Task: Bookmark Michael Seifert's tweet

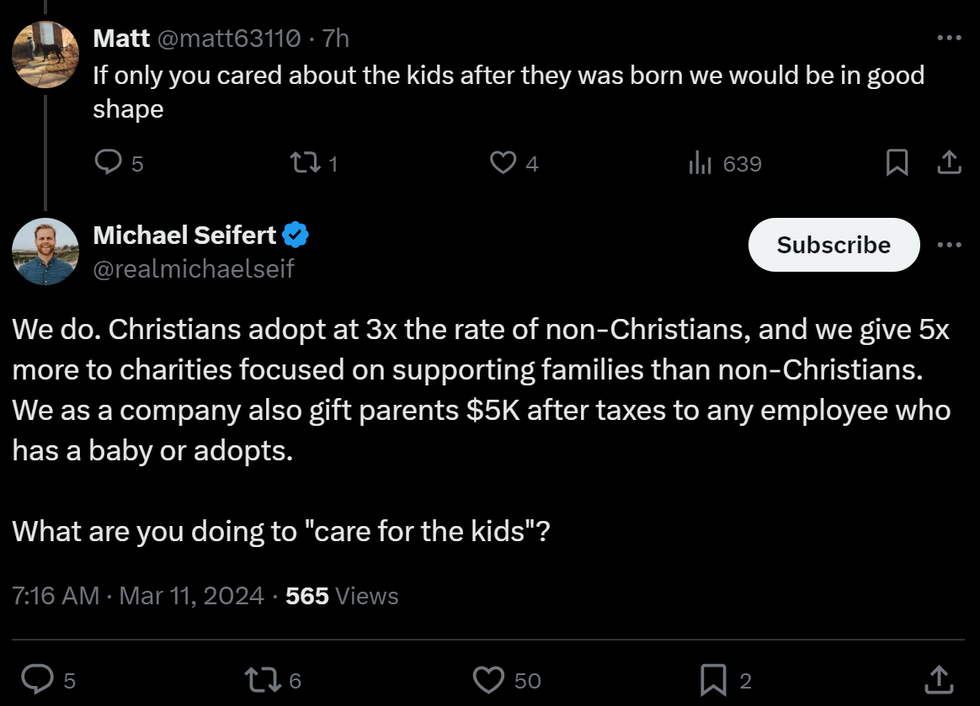Action: (x=713, y=680)
